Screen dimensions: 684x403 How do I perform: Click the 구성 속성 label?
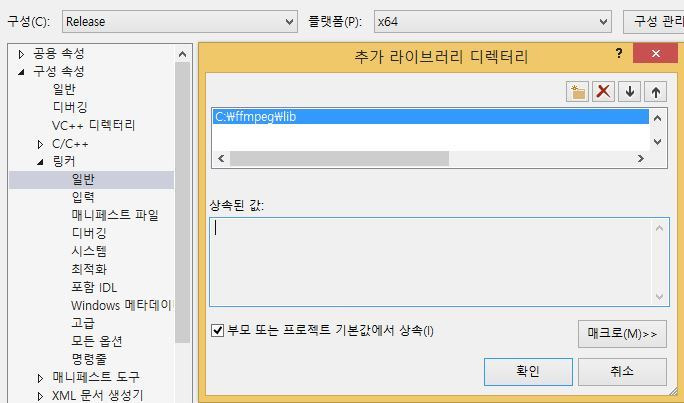click(58, 72)
